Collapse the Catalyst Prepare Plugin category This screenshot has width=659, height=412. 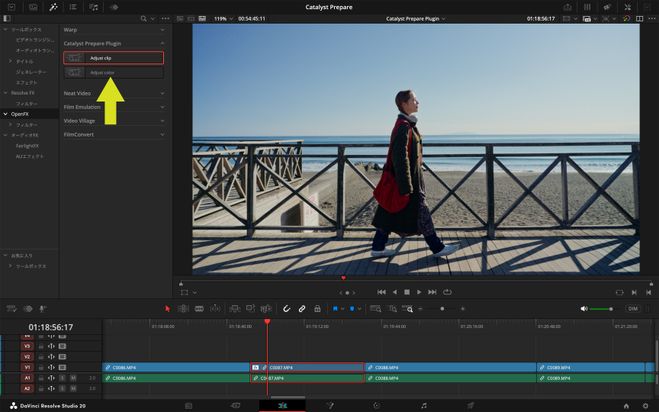click(x=162, y=43)
